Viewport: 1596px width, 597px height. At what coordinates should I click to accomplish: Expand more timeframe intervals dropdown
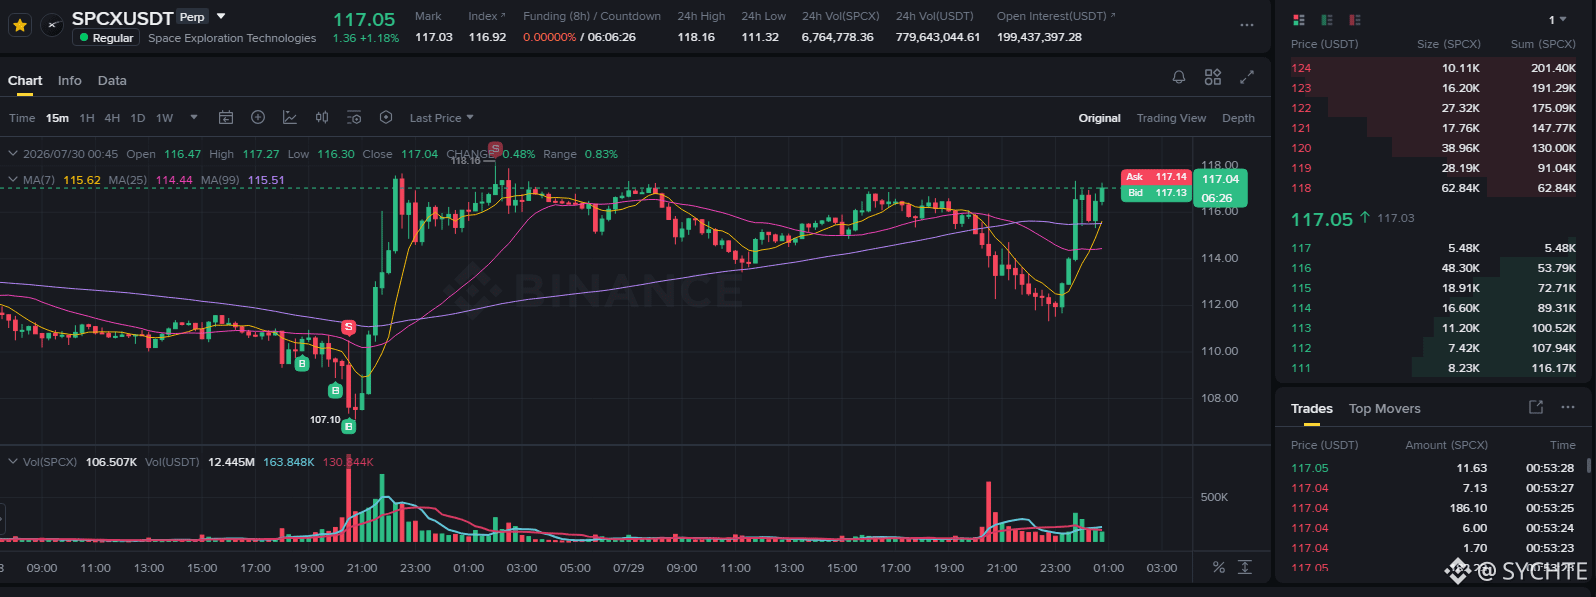(194, 117)
